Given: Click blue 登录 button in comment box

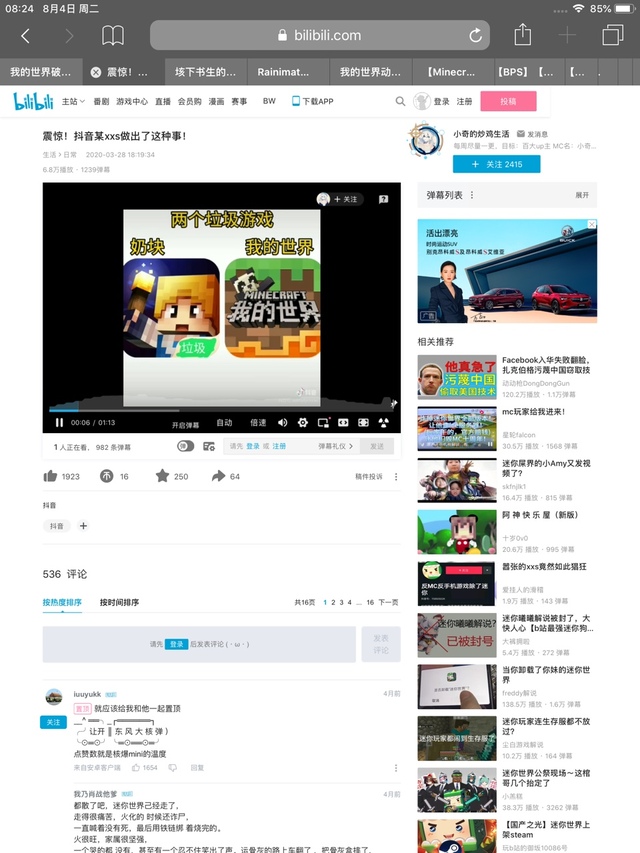Looking at the screenshot, I should (x=176, y=644).
